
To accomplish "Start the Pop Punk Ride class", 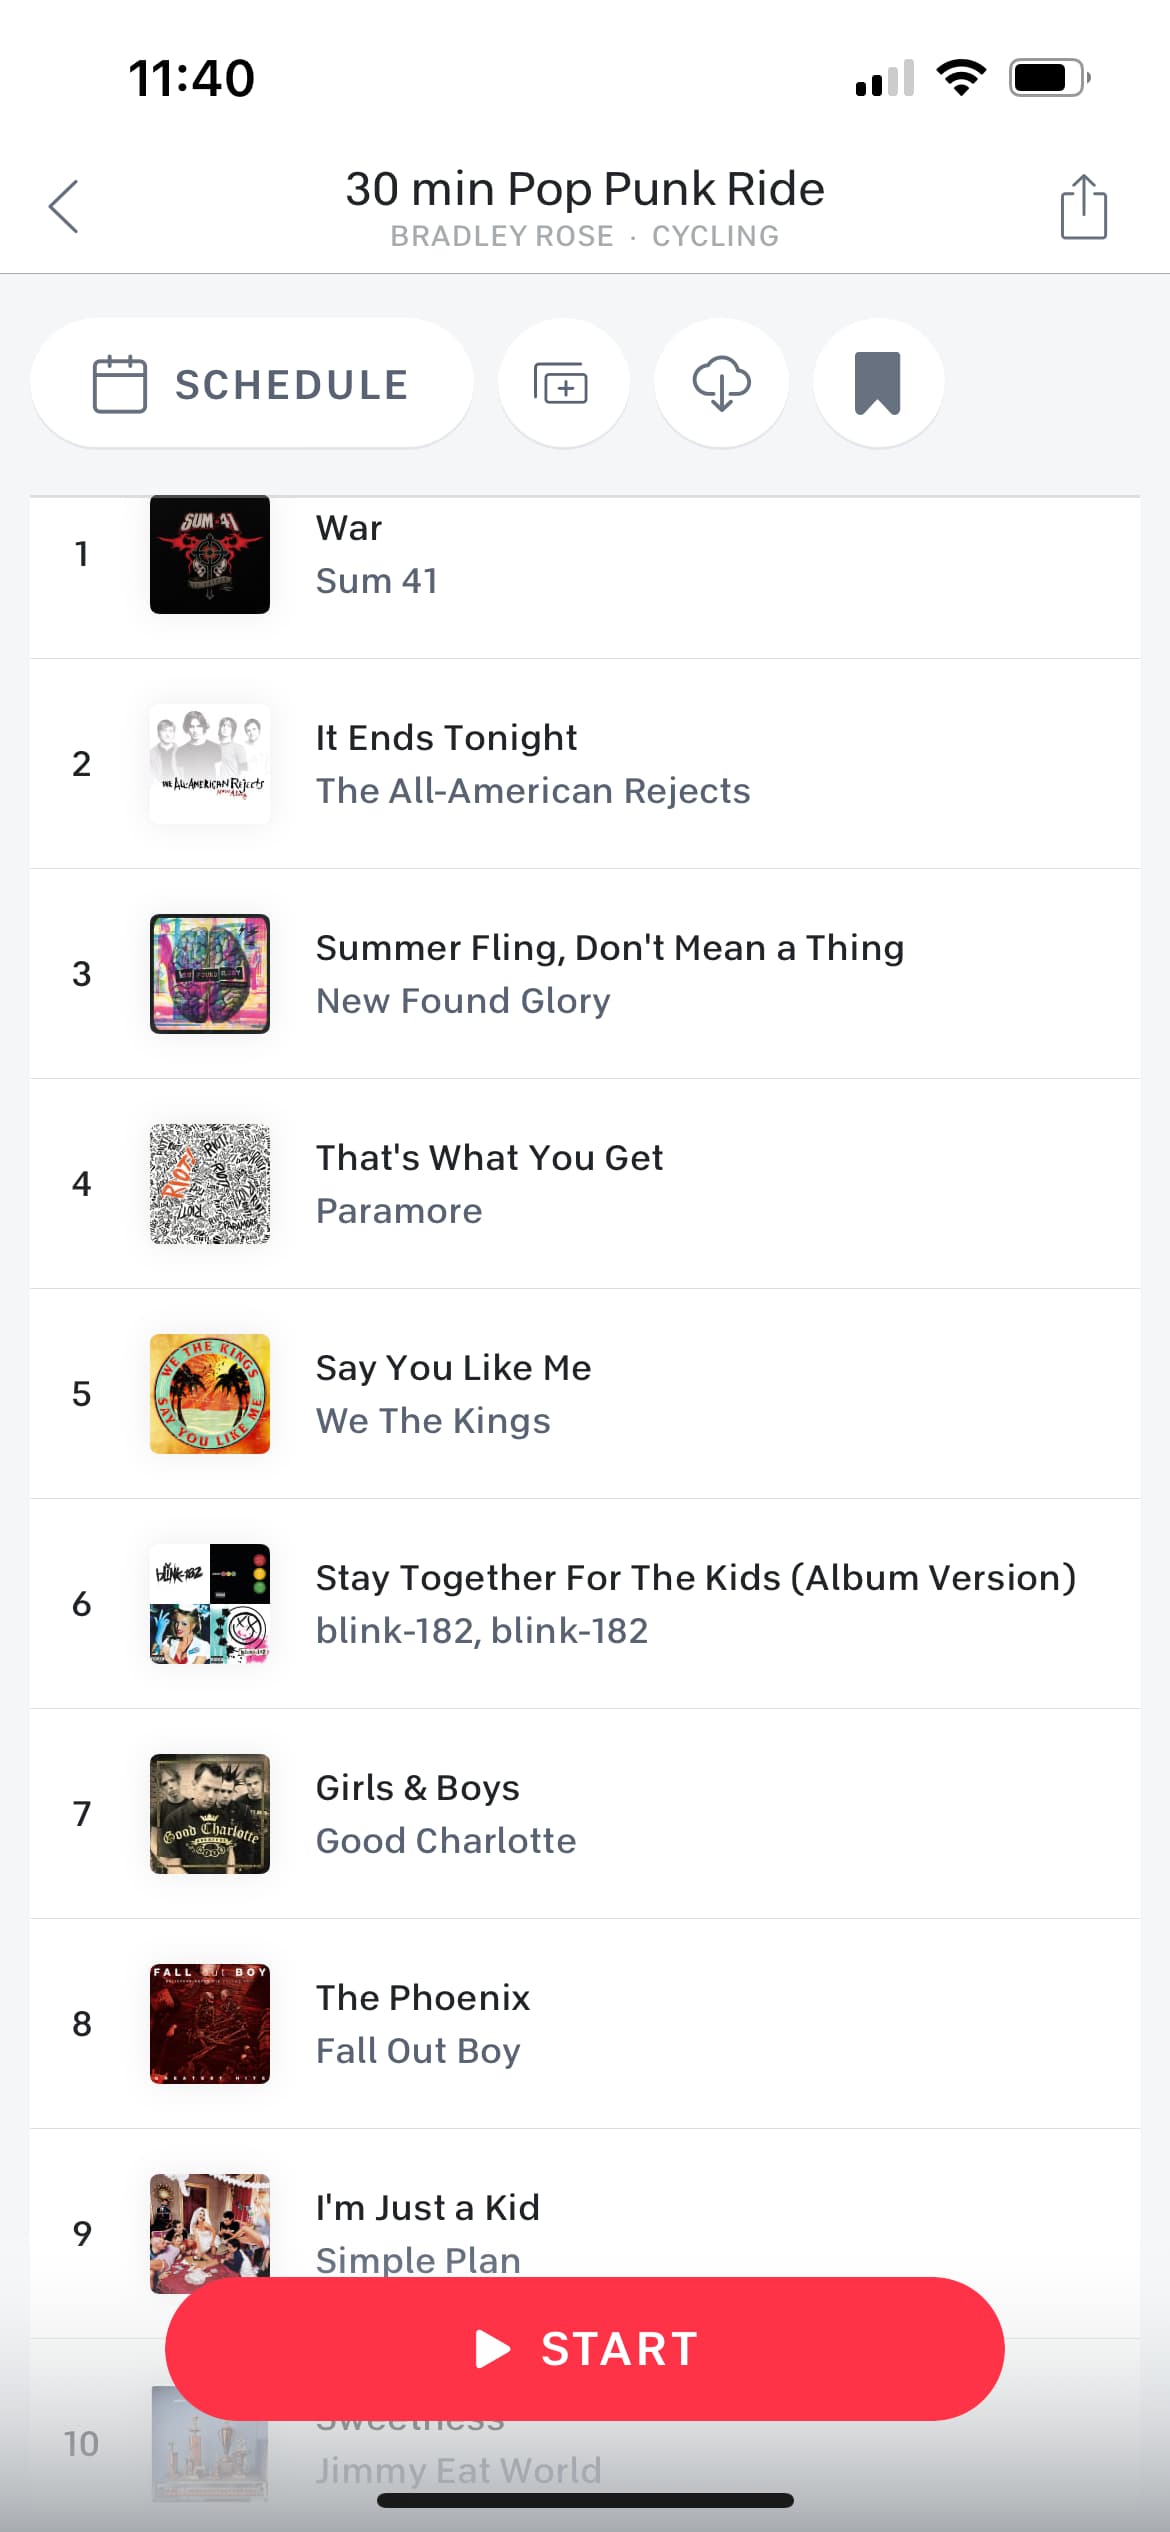I will [x=585, y=2348].
